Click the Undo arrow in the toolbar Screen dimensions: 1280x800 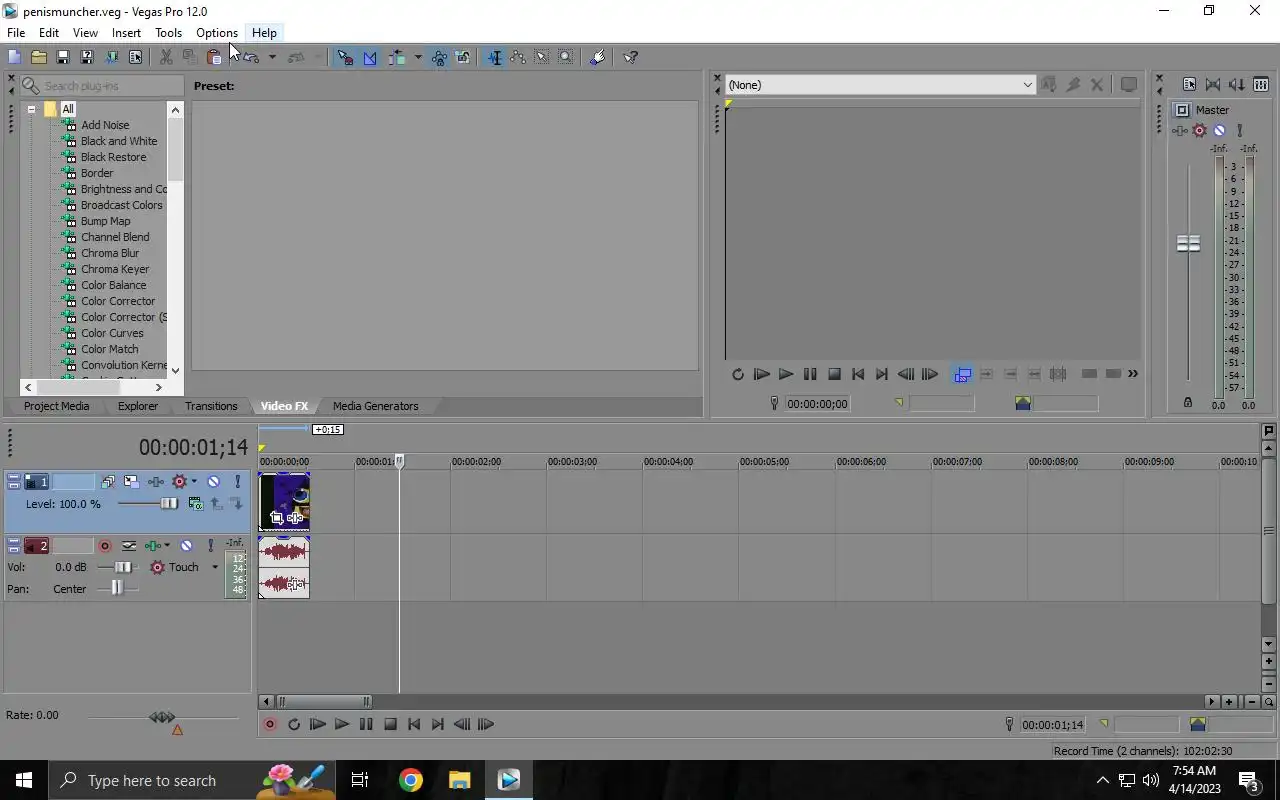point(251,57)
